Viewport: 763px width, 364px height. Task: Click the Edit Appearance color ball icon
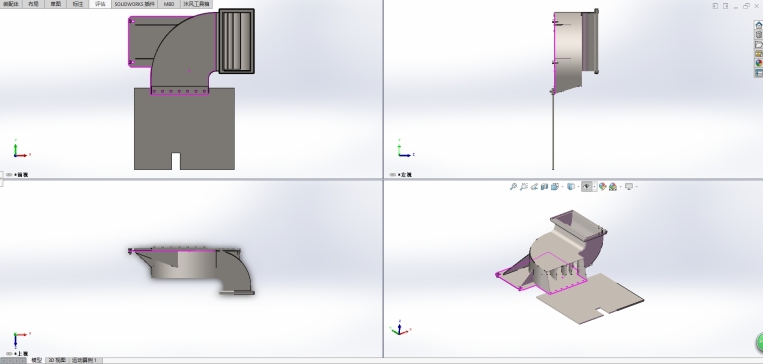(602, 186)
